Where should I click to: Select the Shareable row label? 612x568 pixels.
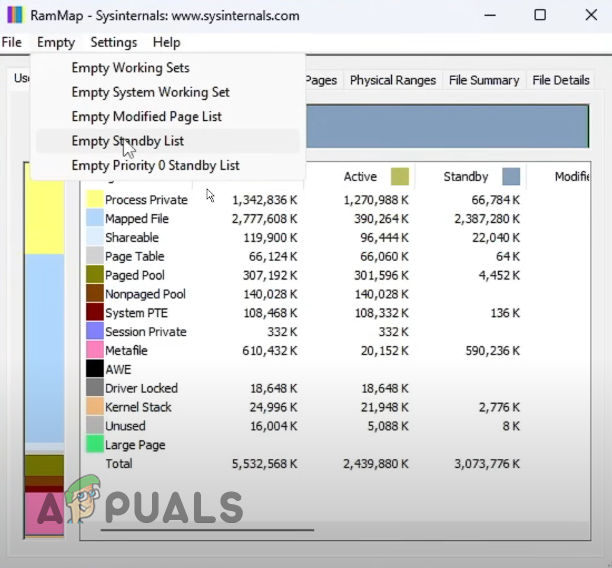point(132,237)
